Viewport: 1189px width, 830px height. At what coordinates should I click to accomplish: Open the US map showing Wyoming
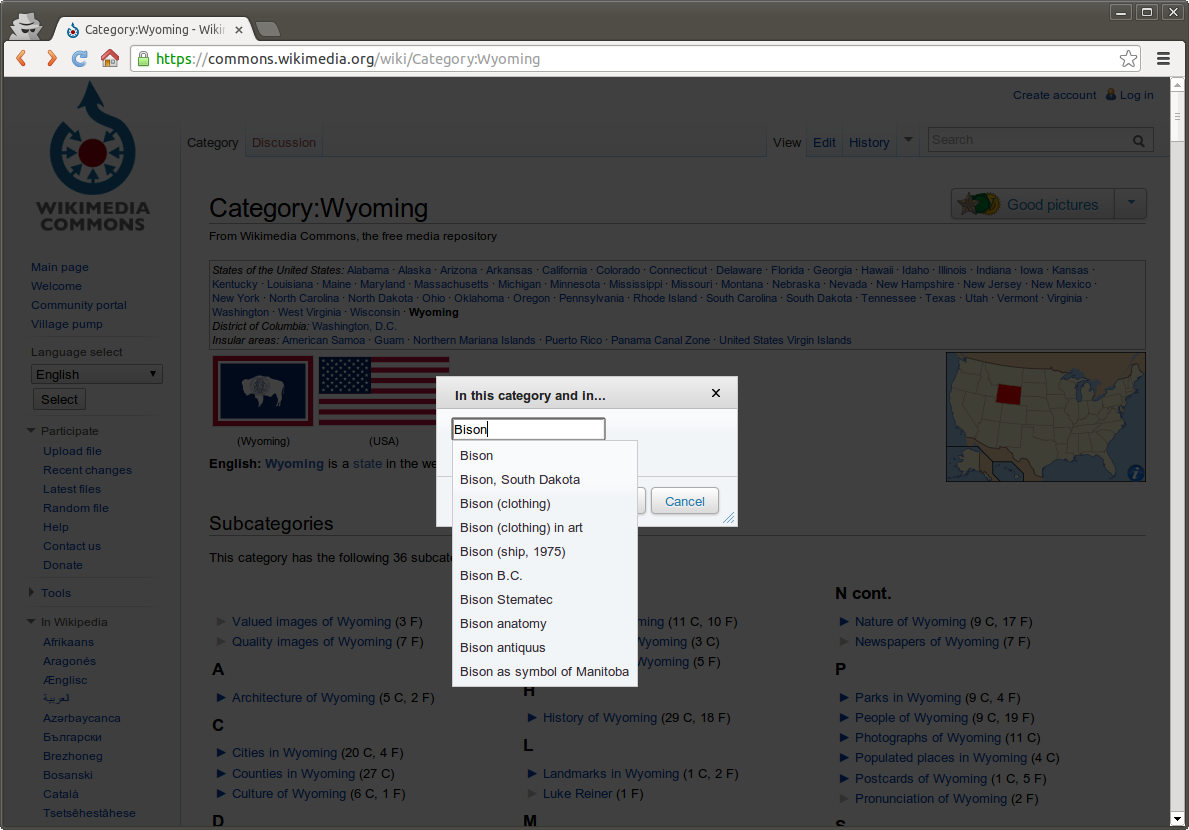[x=1046, y=417]
